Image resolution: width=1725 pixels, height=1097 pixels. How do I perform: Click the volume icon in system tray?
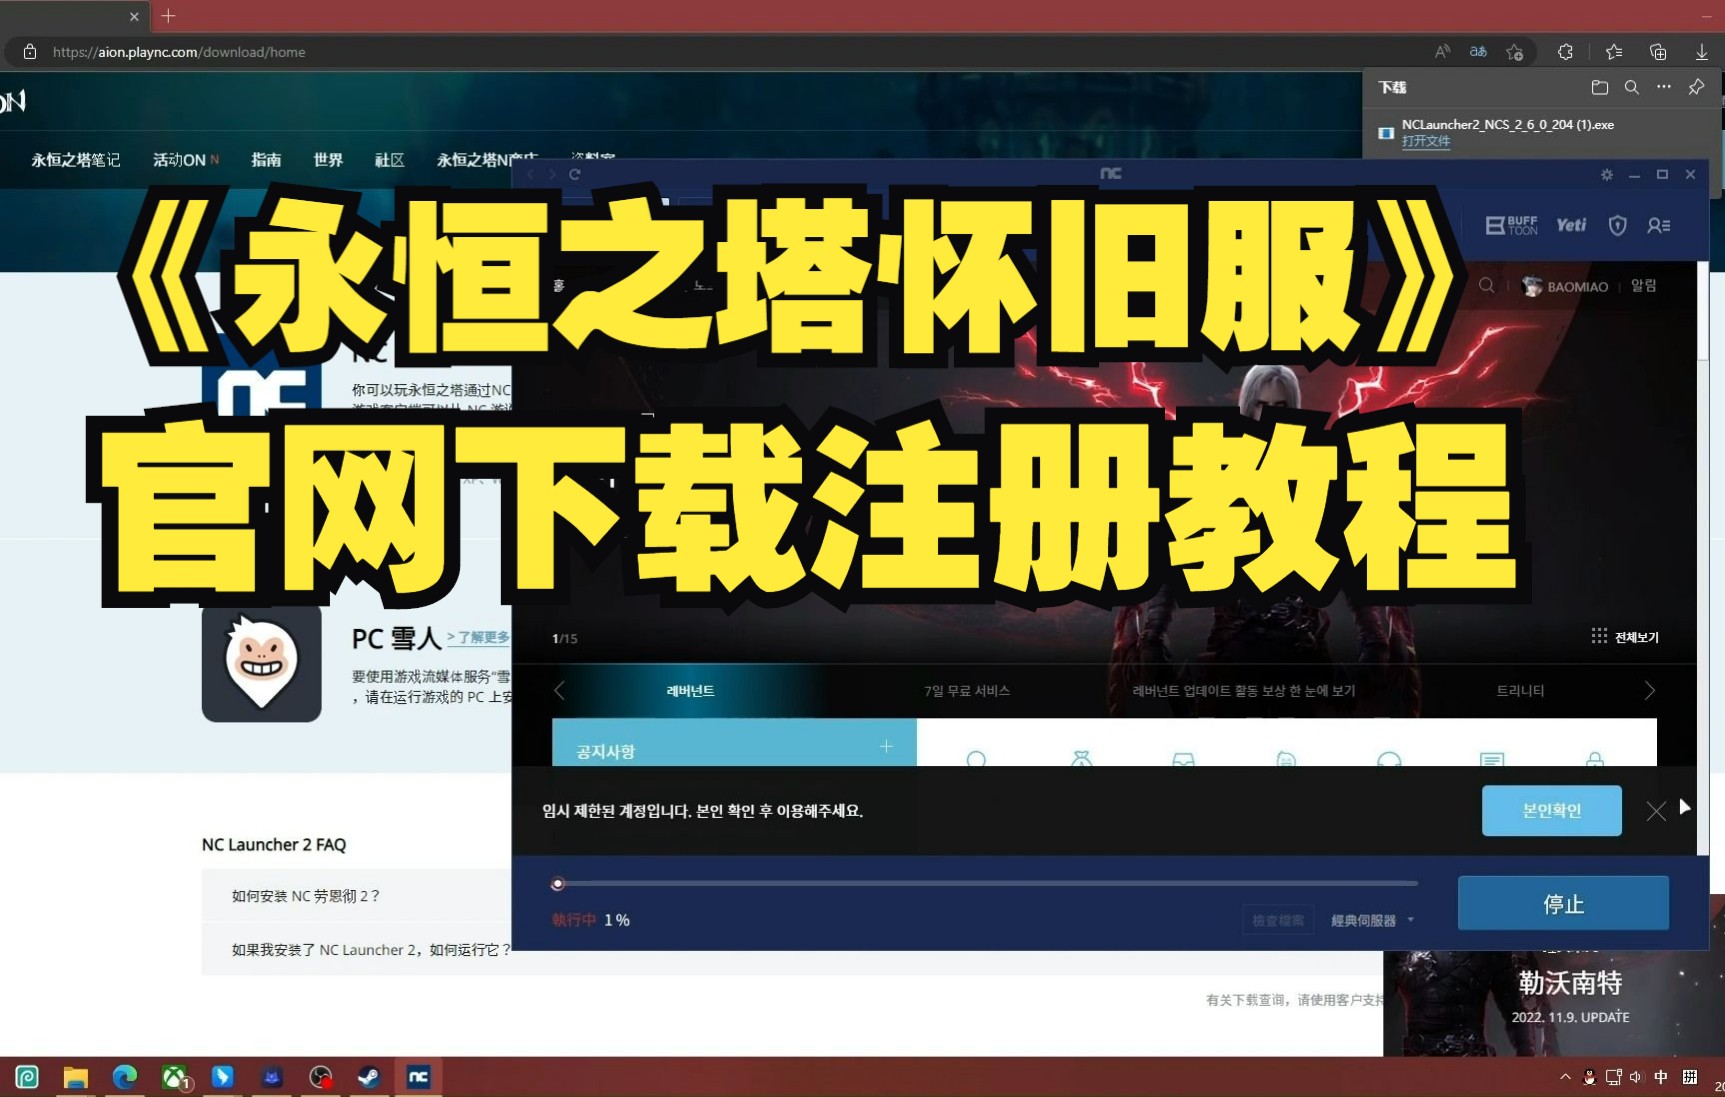pos(1636,1077)
